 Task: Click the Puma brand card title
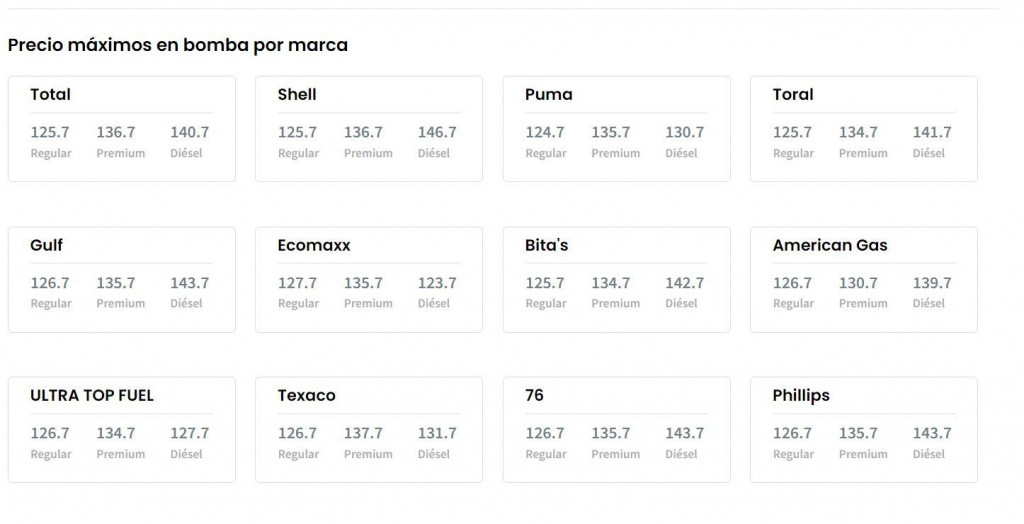(548, 95)
